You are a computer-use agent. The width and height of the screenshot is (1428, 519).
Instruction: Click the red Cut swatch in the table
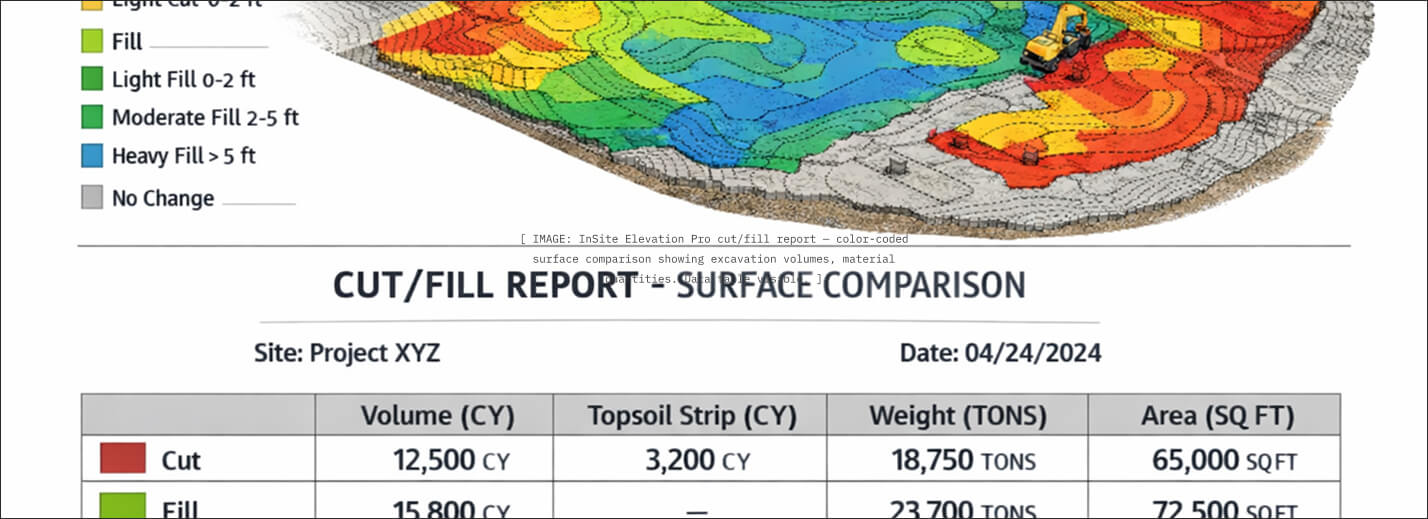(123, 459)
